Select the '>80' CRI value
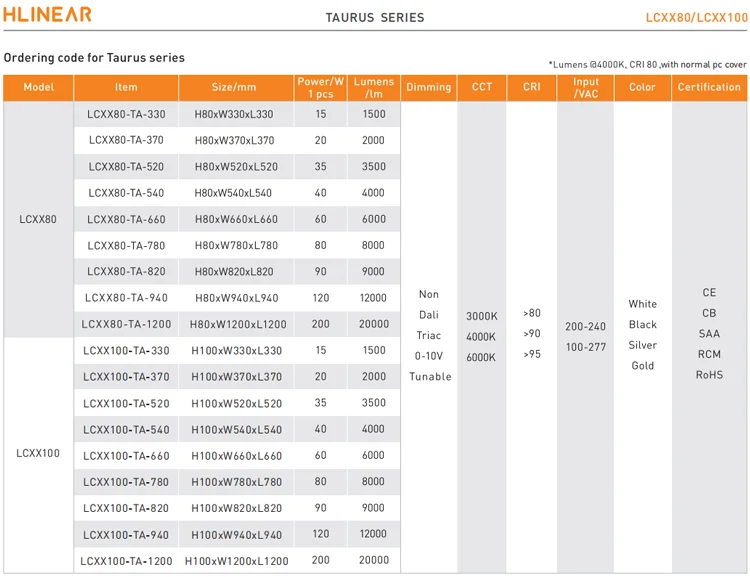This screenshot has height=577, width=750. pyautogui.click(x=532, y=313)
